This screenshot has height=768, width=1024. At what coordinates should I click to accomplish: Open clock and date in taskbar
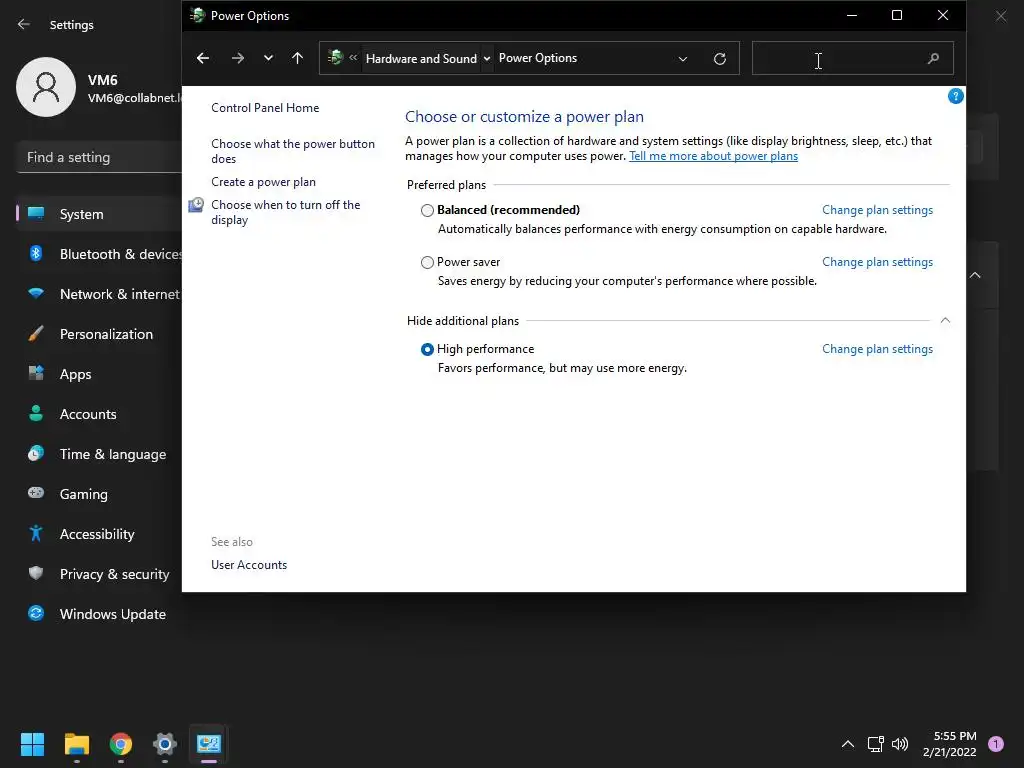[950, 744]
